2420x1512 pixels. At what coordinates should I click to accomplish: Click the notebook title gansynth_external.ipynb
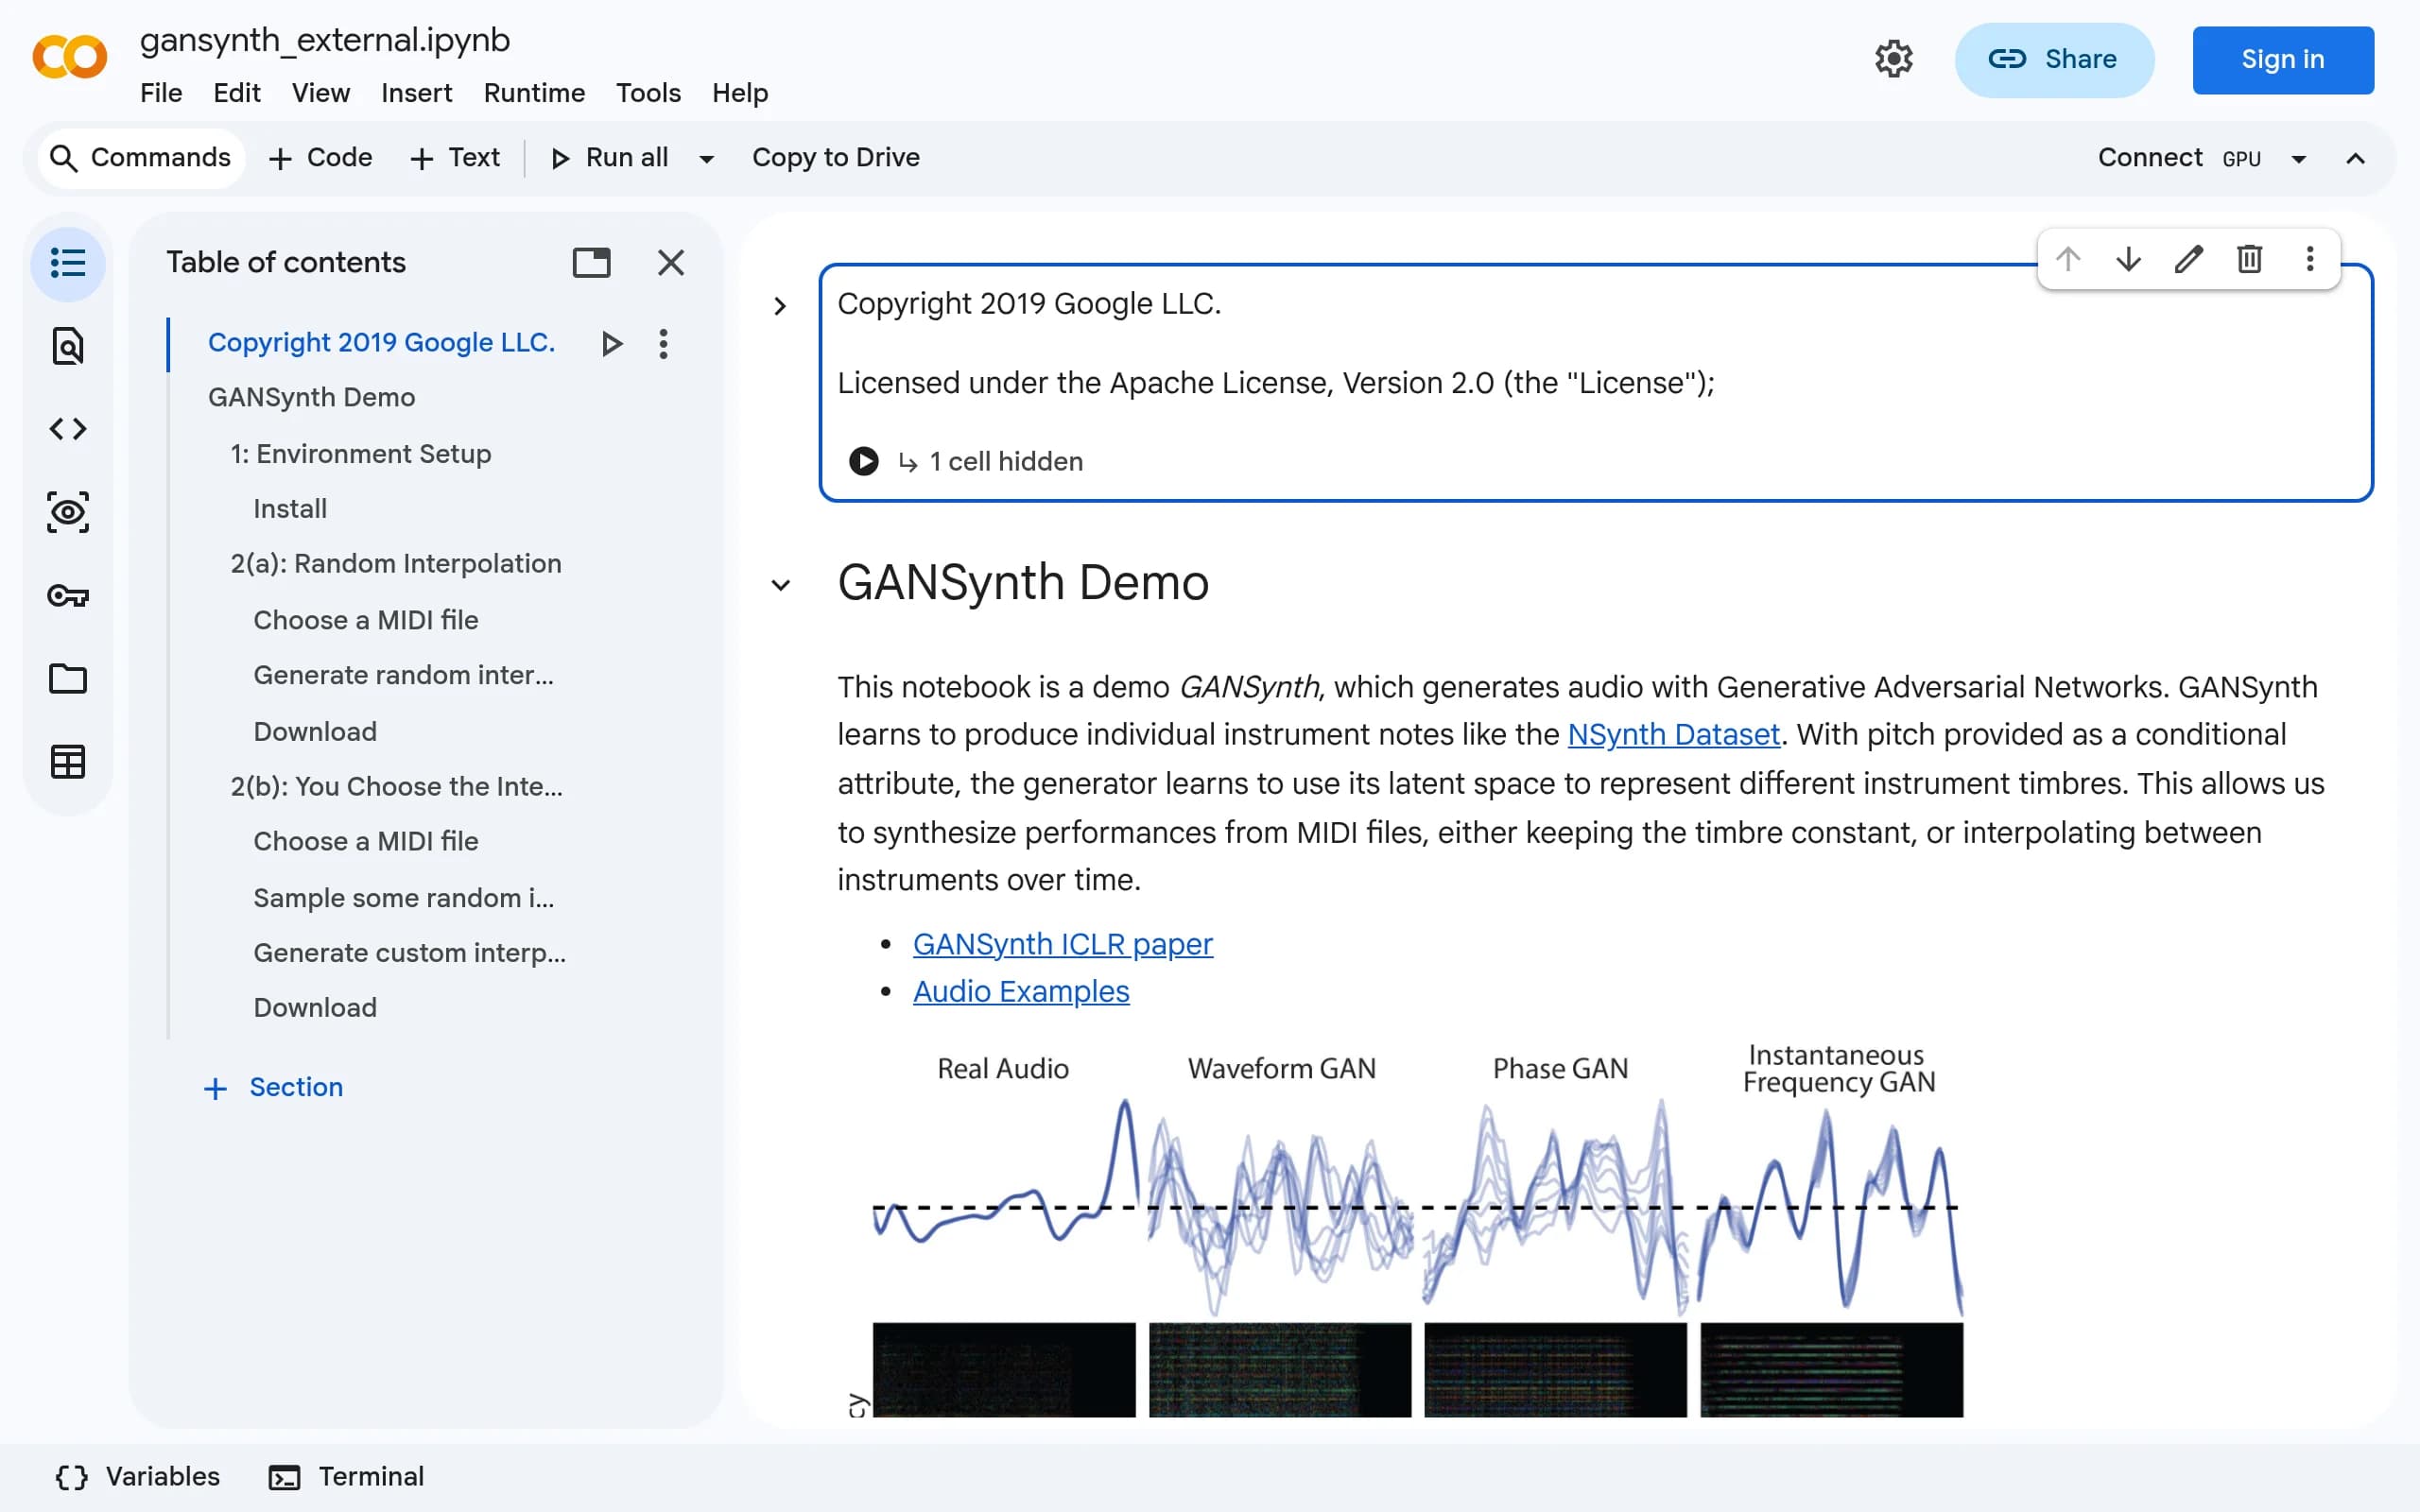[325, 40]
